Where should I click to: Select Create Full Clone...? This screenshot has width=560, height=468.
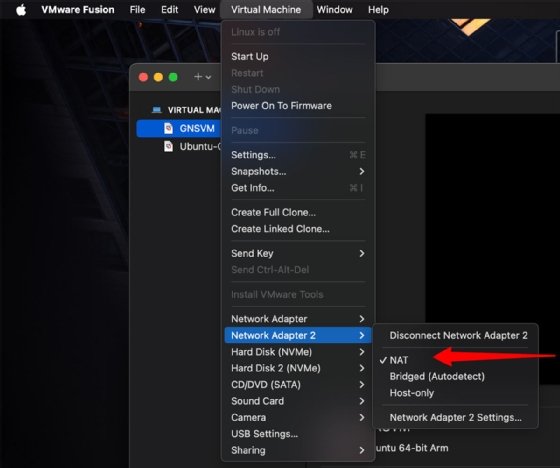pos(298,213)
